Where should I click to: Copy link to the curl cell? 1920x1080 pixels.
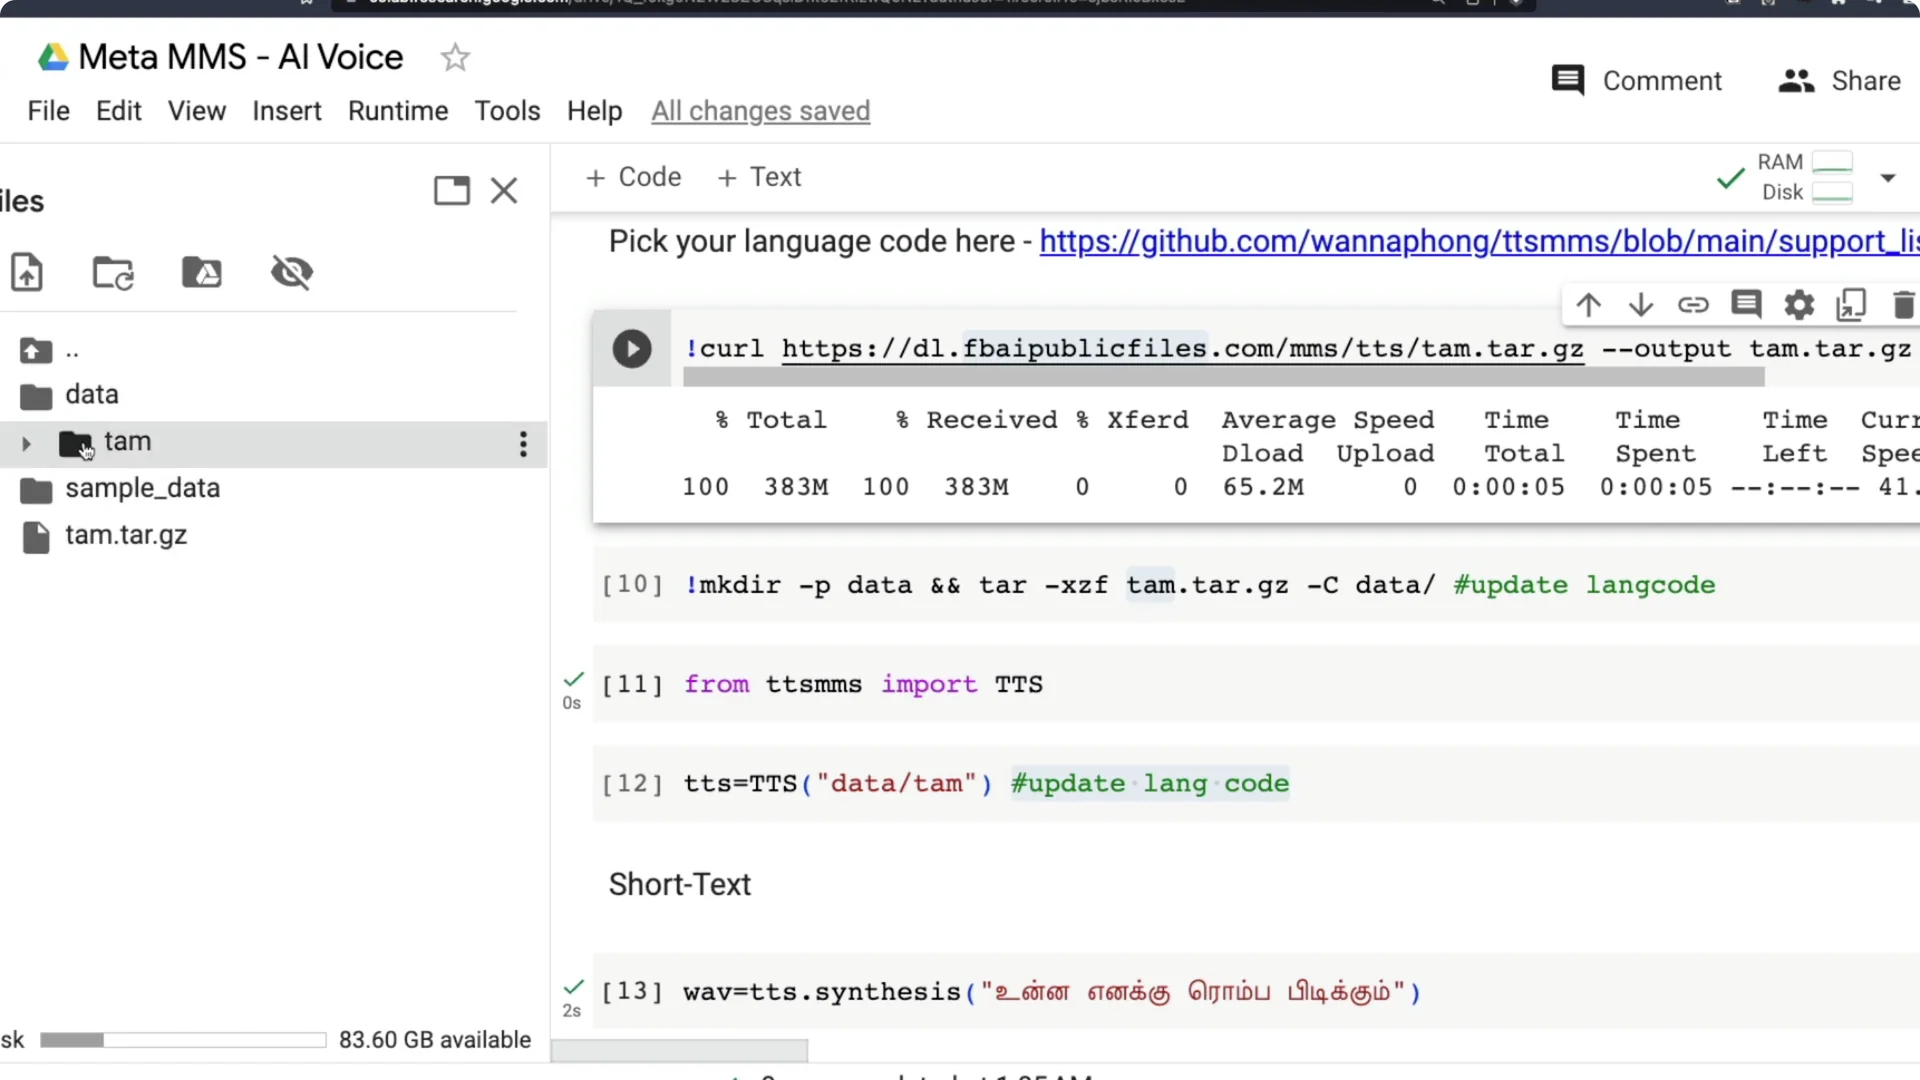point(1694,305)
